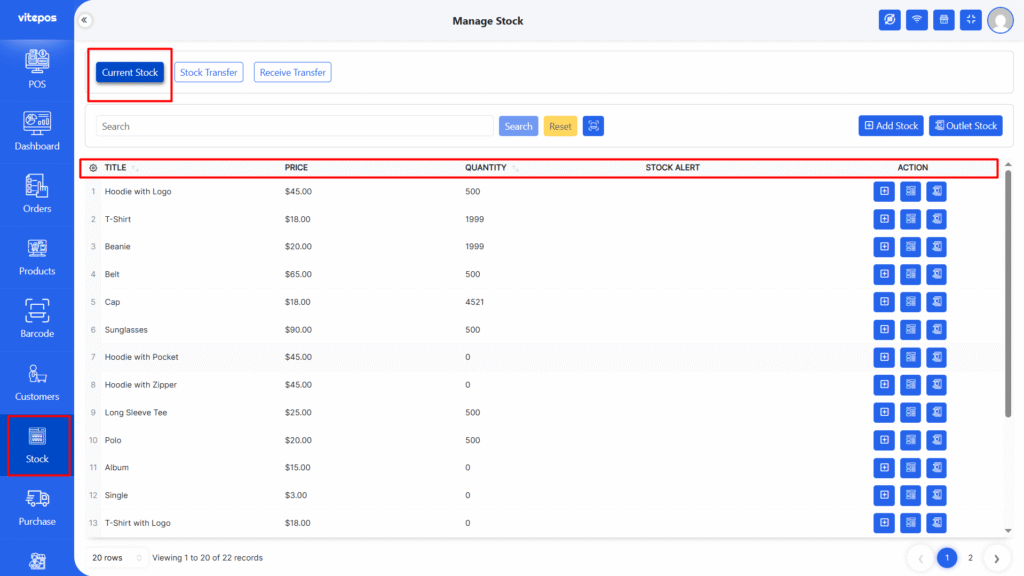The height and width of the screenshot is (576, 1024).
Task: Go to Dashboard in the sidebar
Action: 37,131
